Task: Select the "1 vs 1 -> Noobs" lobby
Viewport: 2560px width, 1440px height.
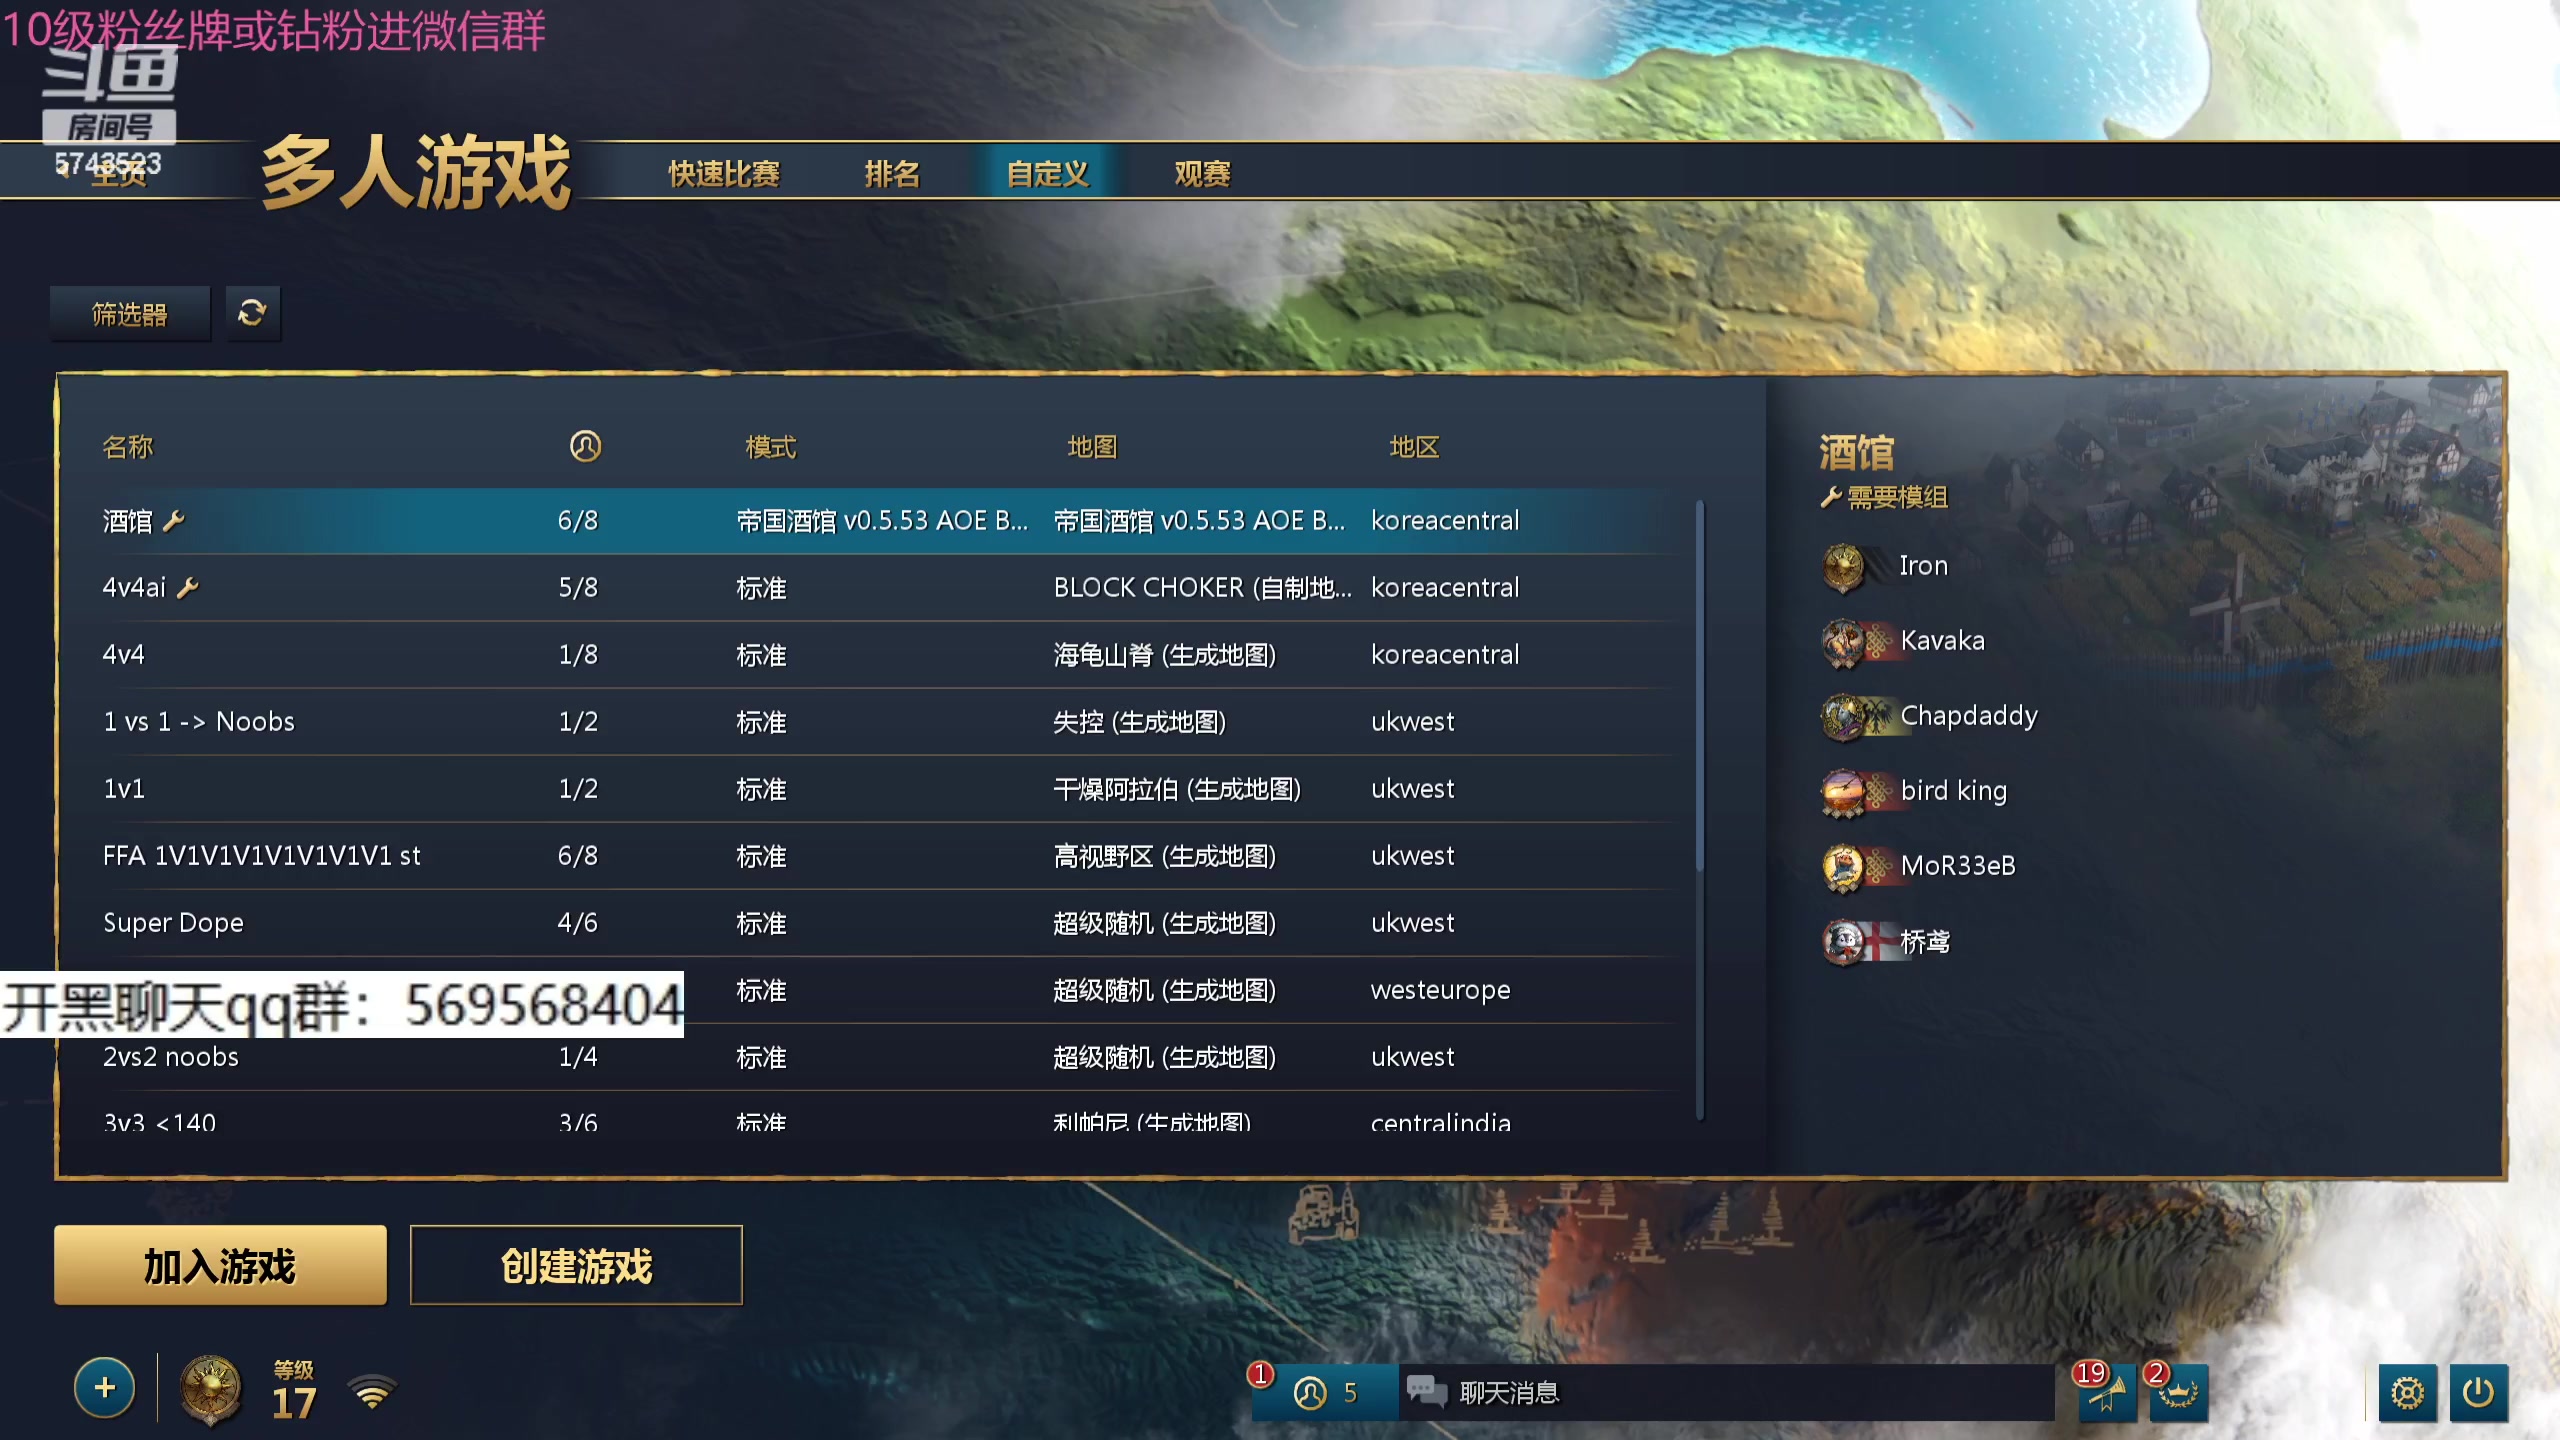Action: point(199,721)
